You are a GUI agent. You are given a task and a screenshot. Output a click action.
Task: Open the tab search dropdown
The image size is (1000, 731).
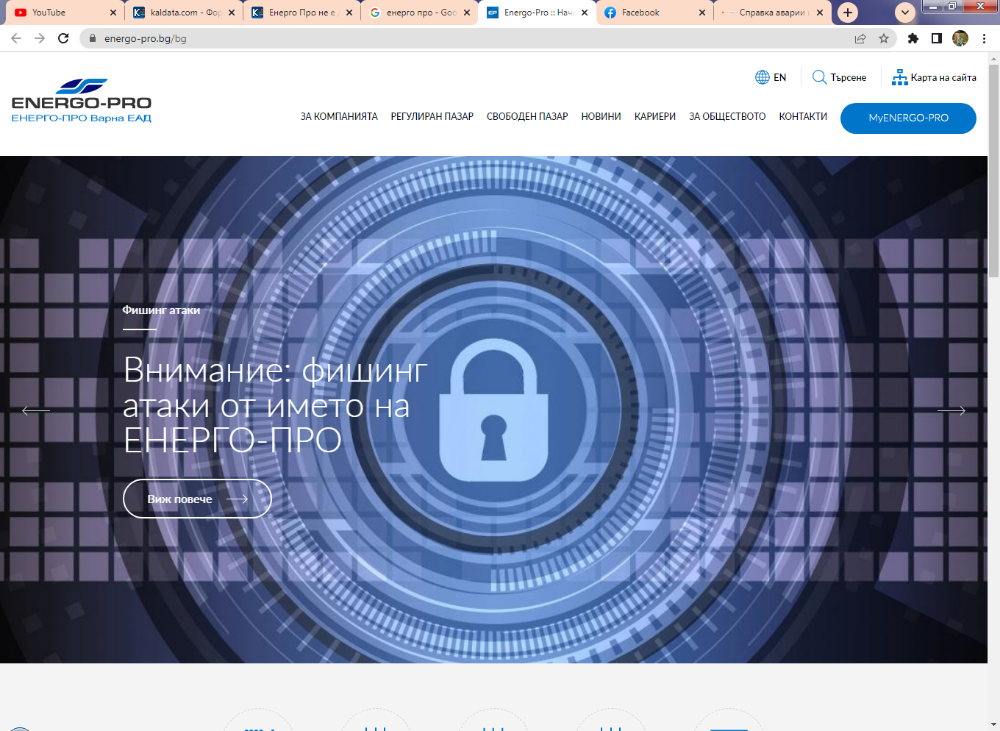pos(905,13)
